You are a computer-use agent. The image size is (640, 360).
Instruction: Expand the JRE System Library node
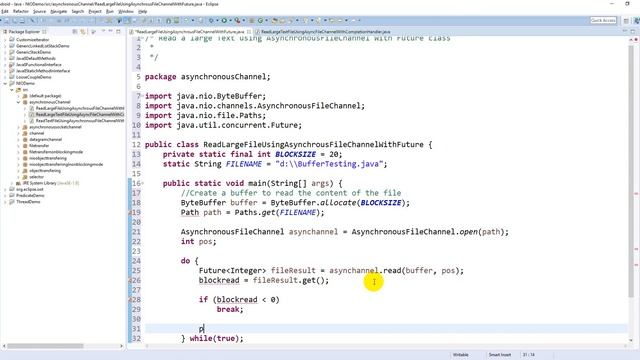(x=12, y=183)
